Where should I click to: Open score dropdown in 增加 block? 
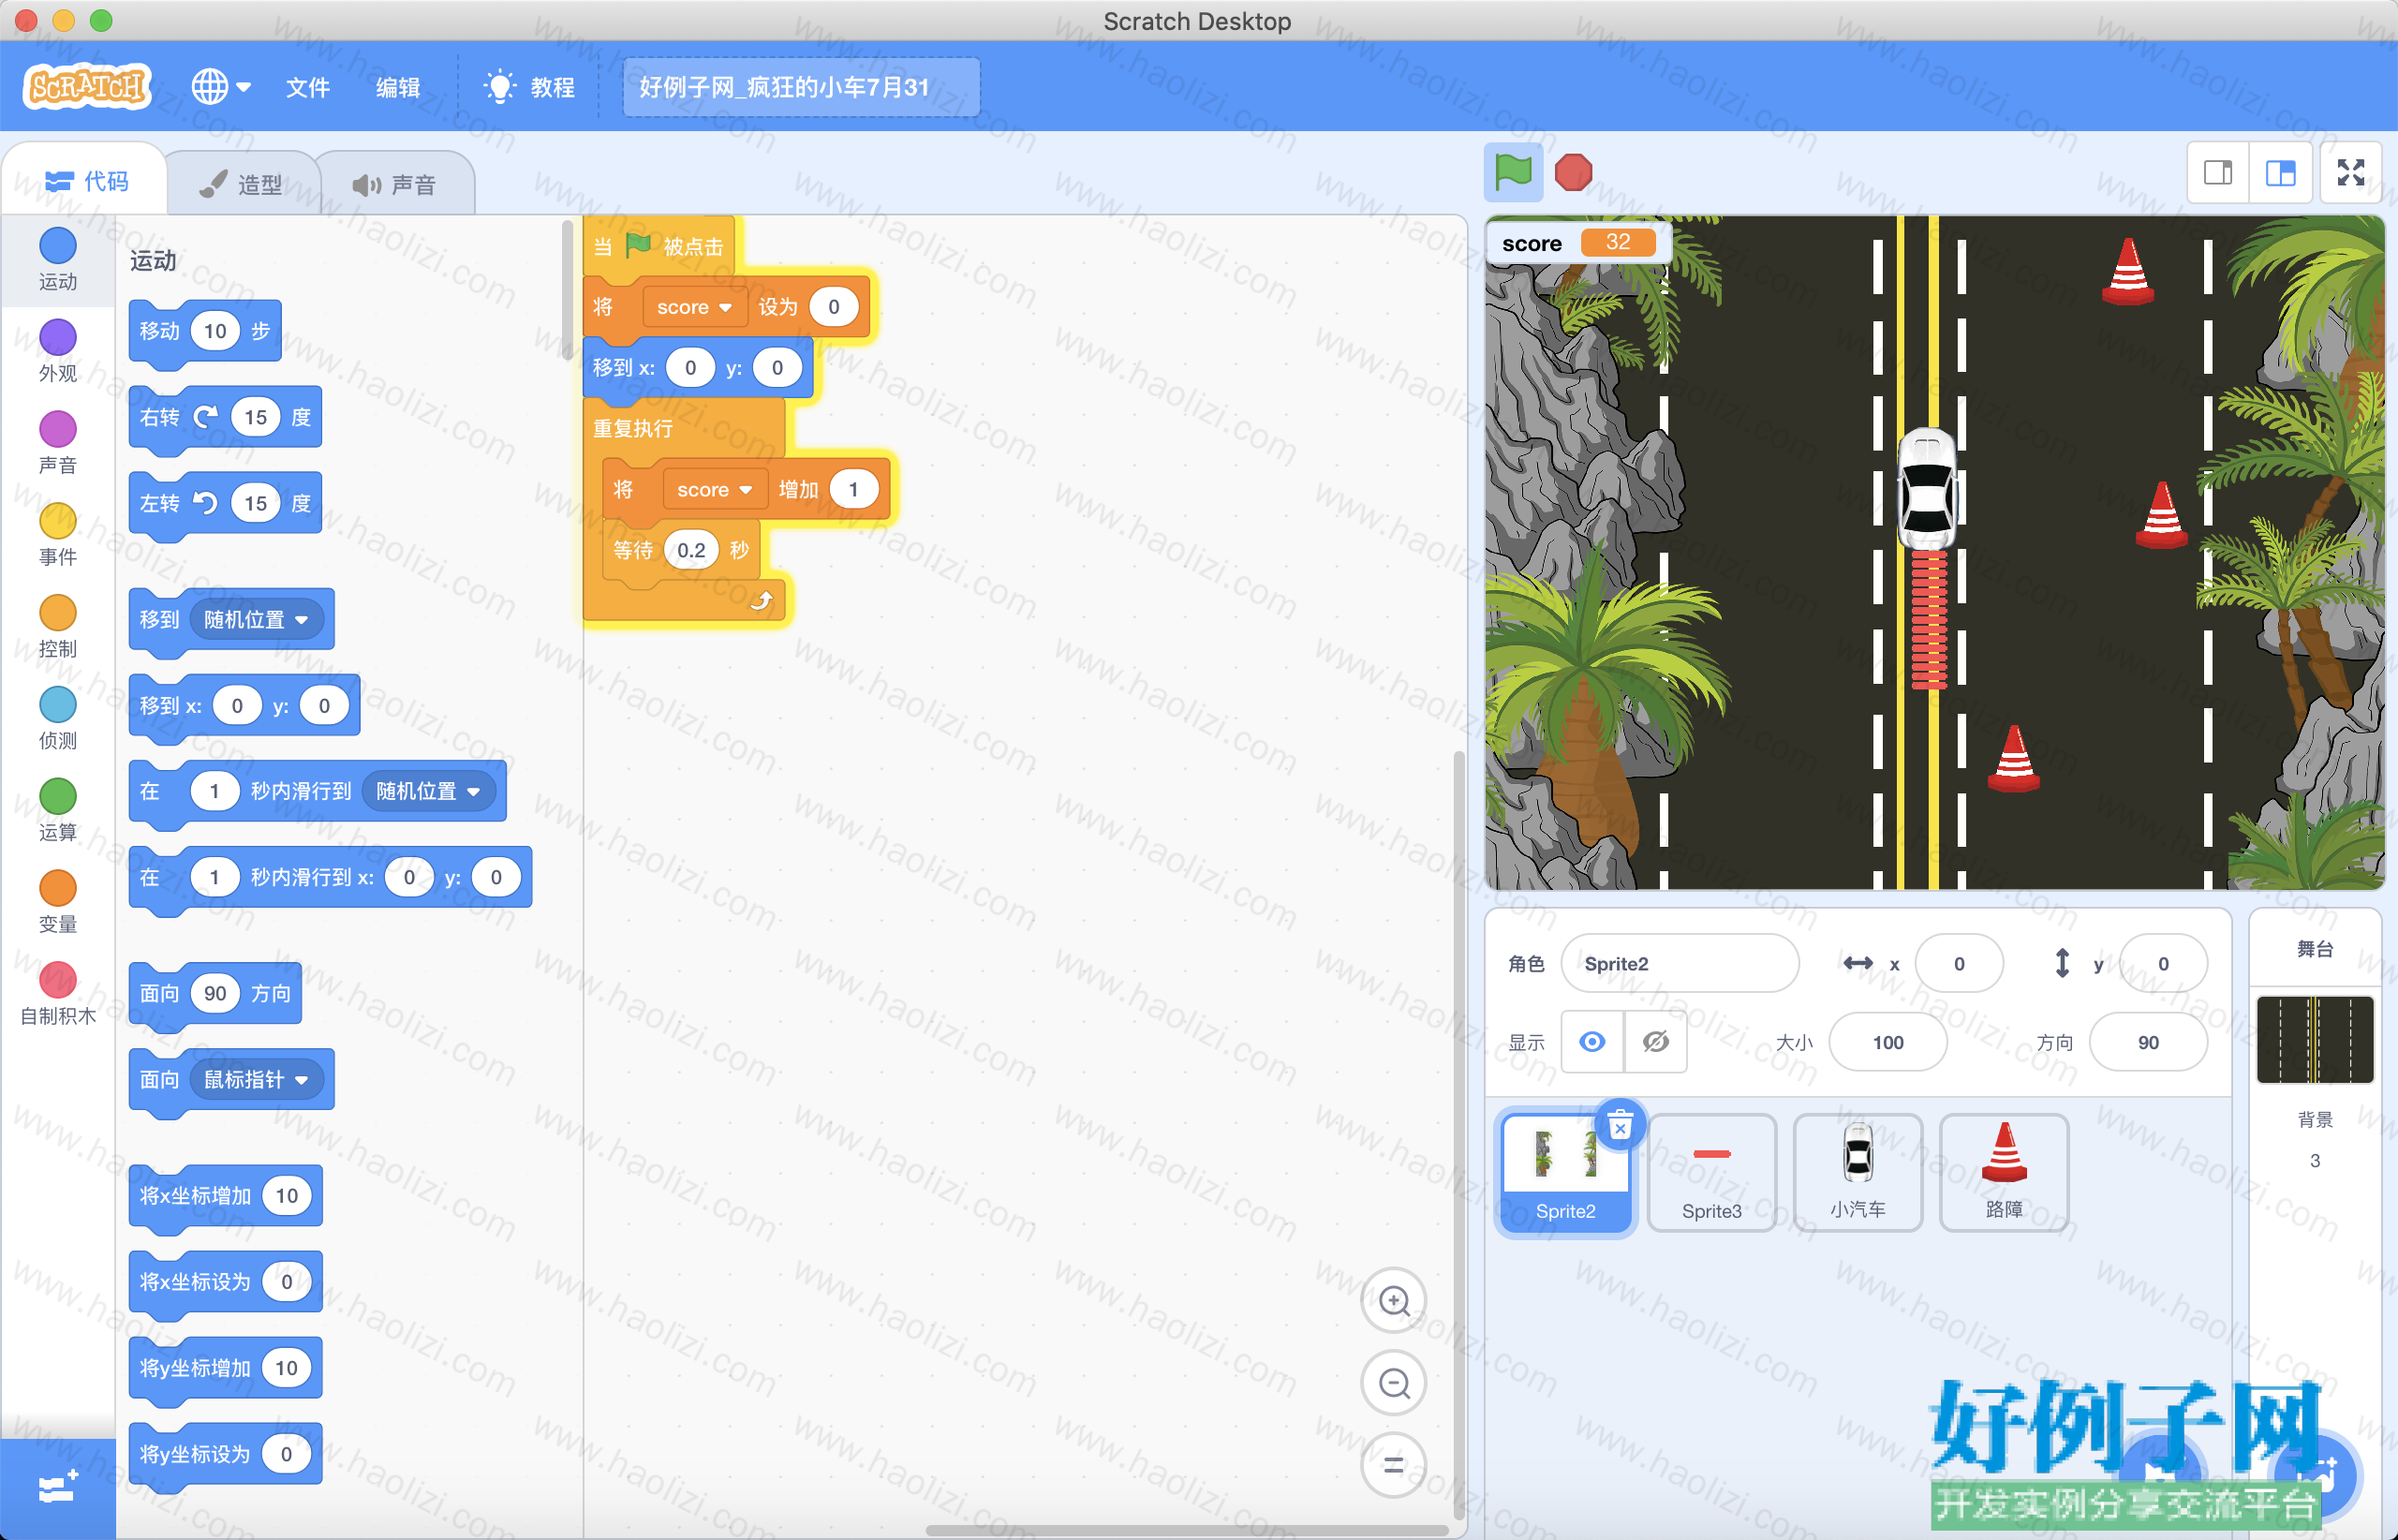714,489
